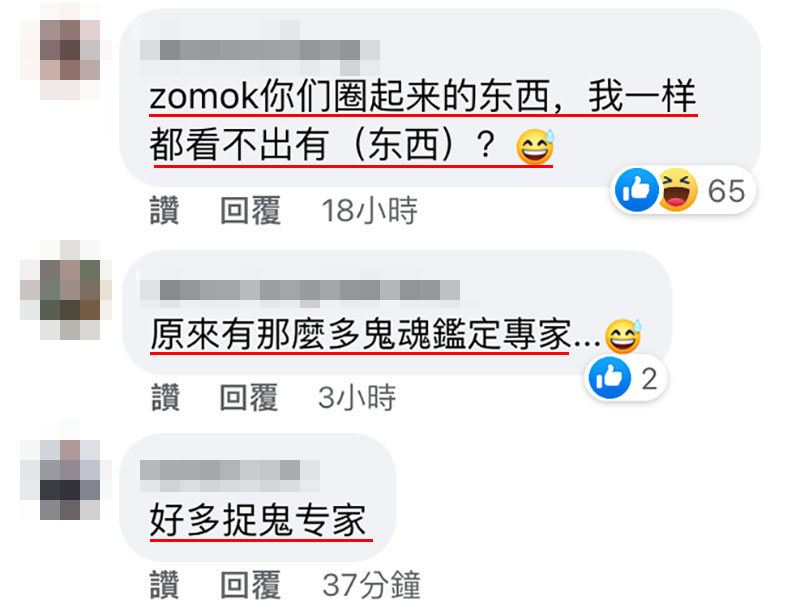Reply to the 好多捉鬼专家 comment via 回覆

[x=250, y=584]
